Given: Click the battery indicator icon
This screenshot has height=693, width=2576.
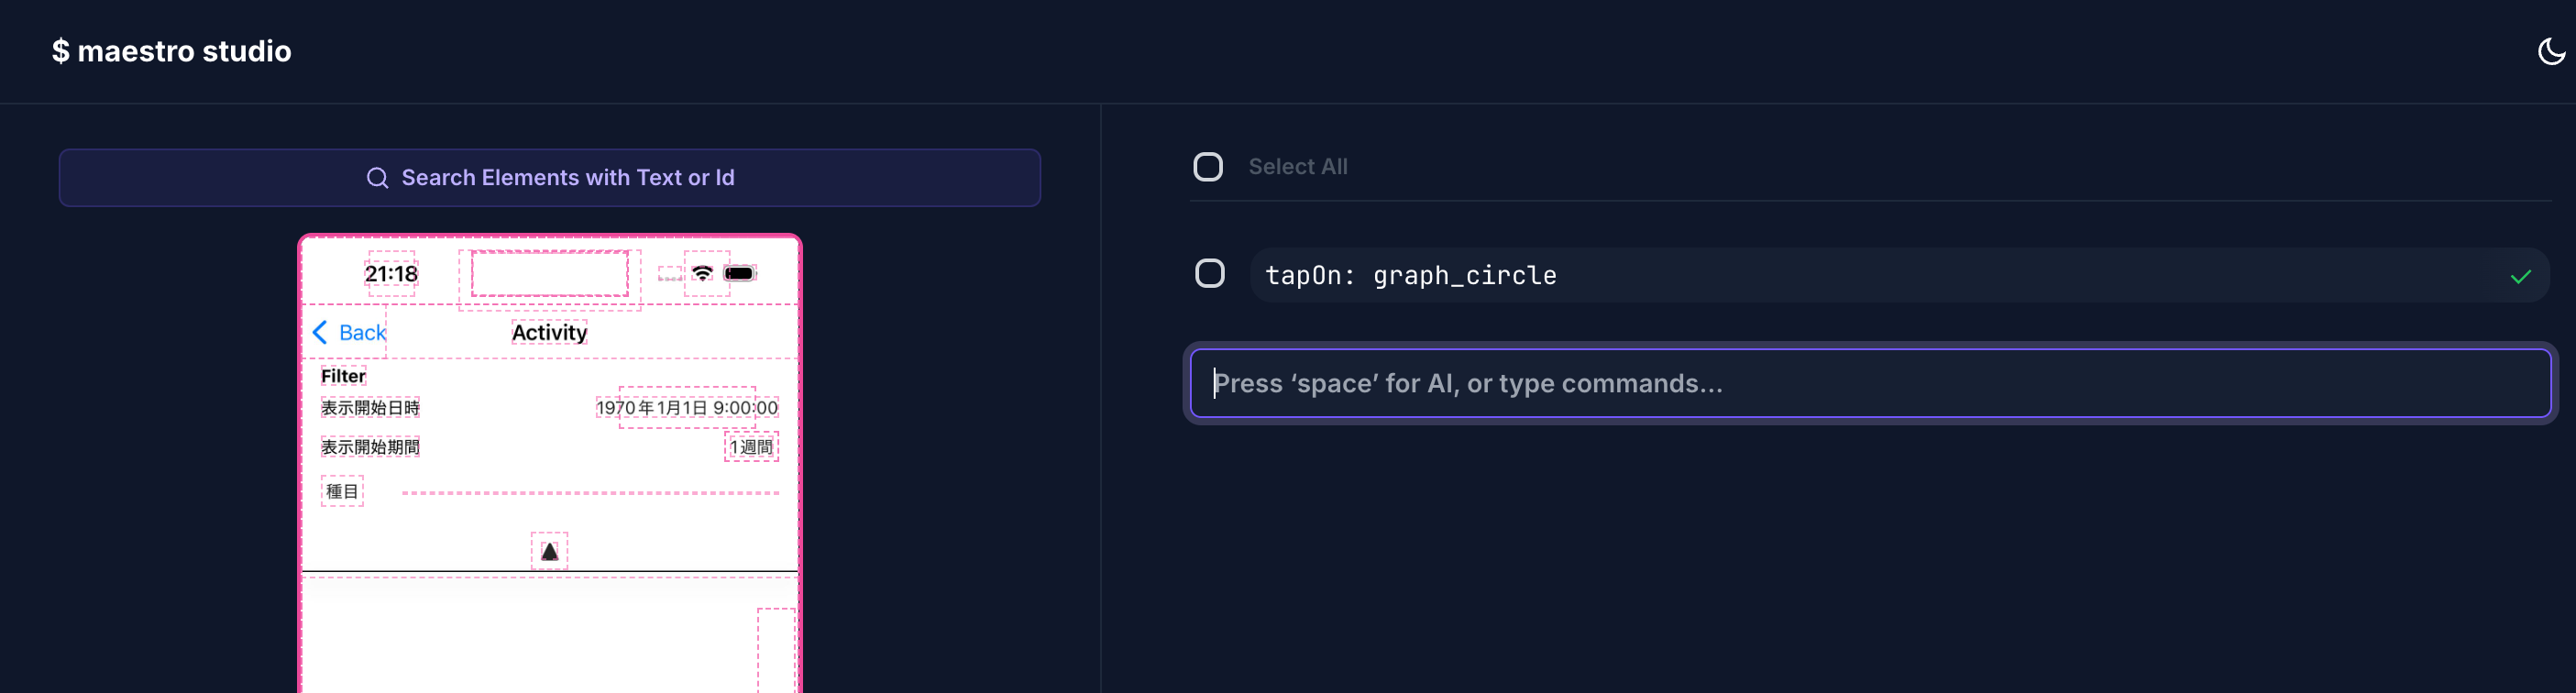Looking at the screenshot, I should tap(739, 273).
